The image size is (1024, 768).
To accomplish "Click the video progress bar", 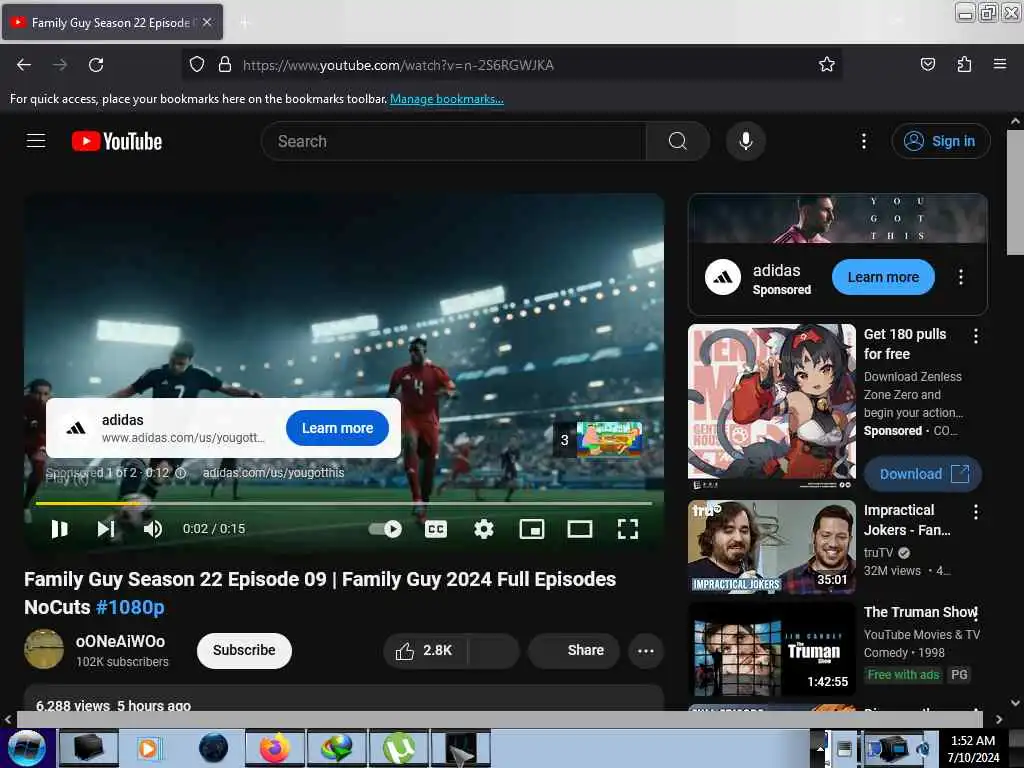I will (344, 504).
